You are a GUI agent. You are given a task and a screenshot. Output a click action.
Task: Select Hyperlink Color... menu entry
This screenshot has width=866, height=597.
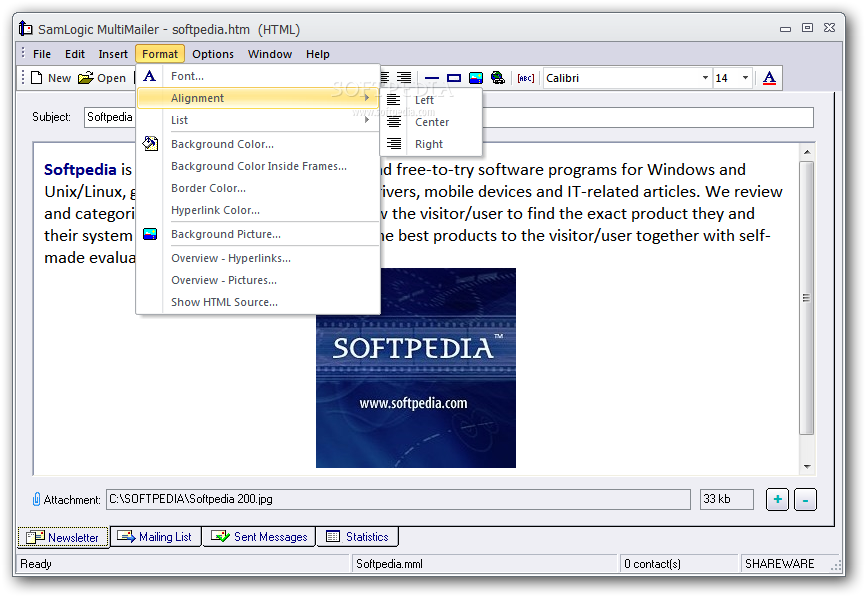258,210
